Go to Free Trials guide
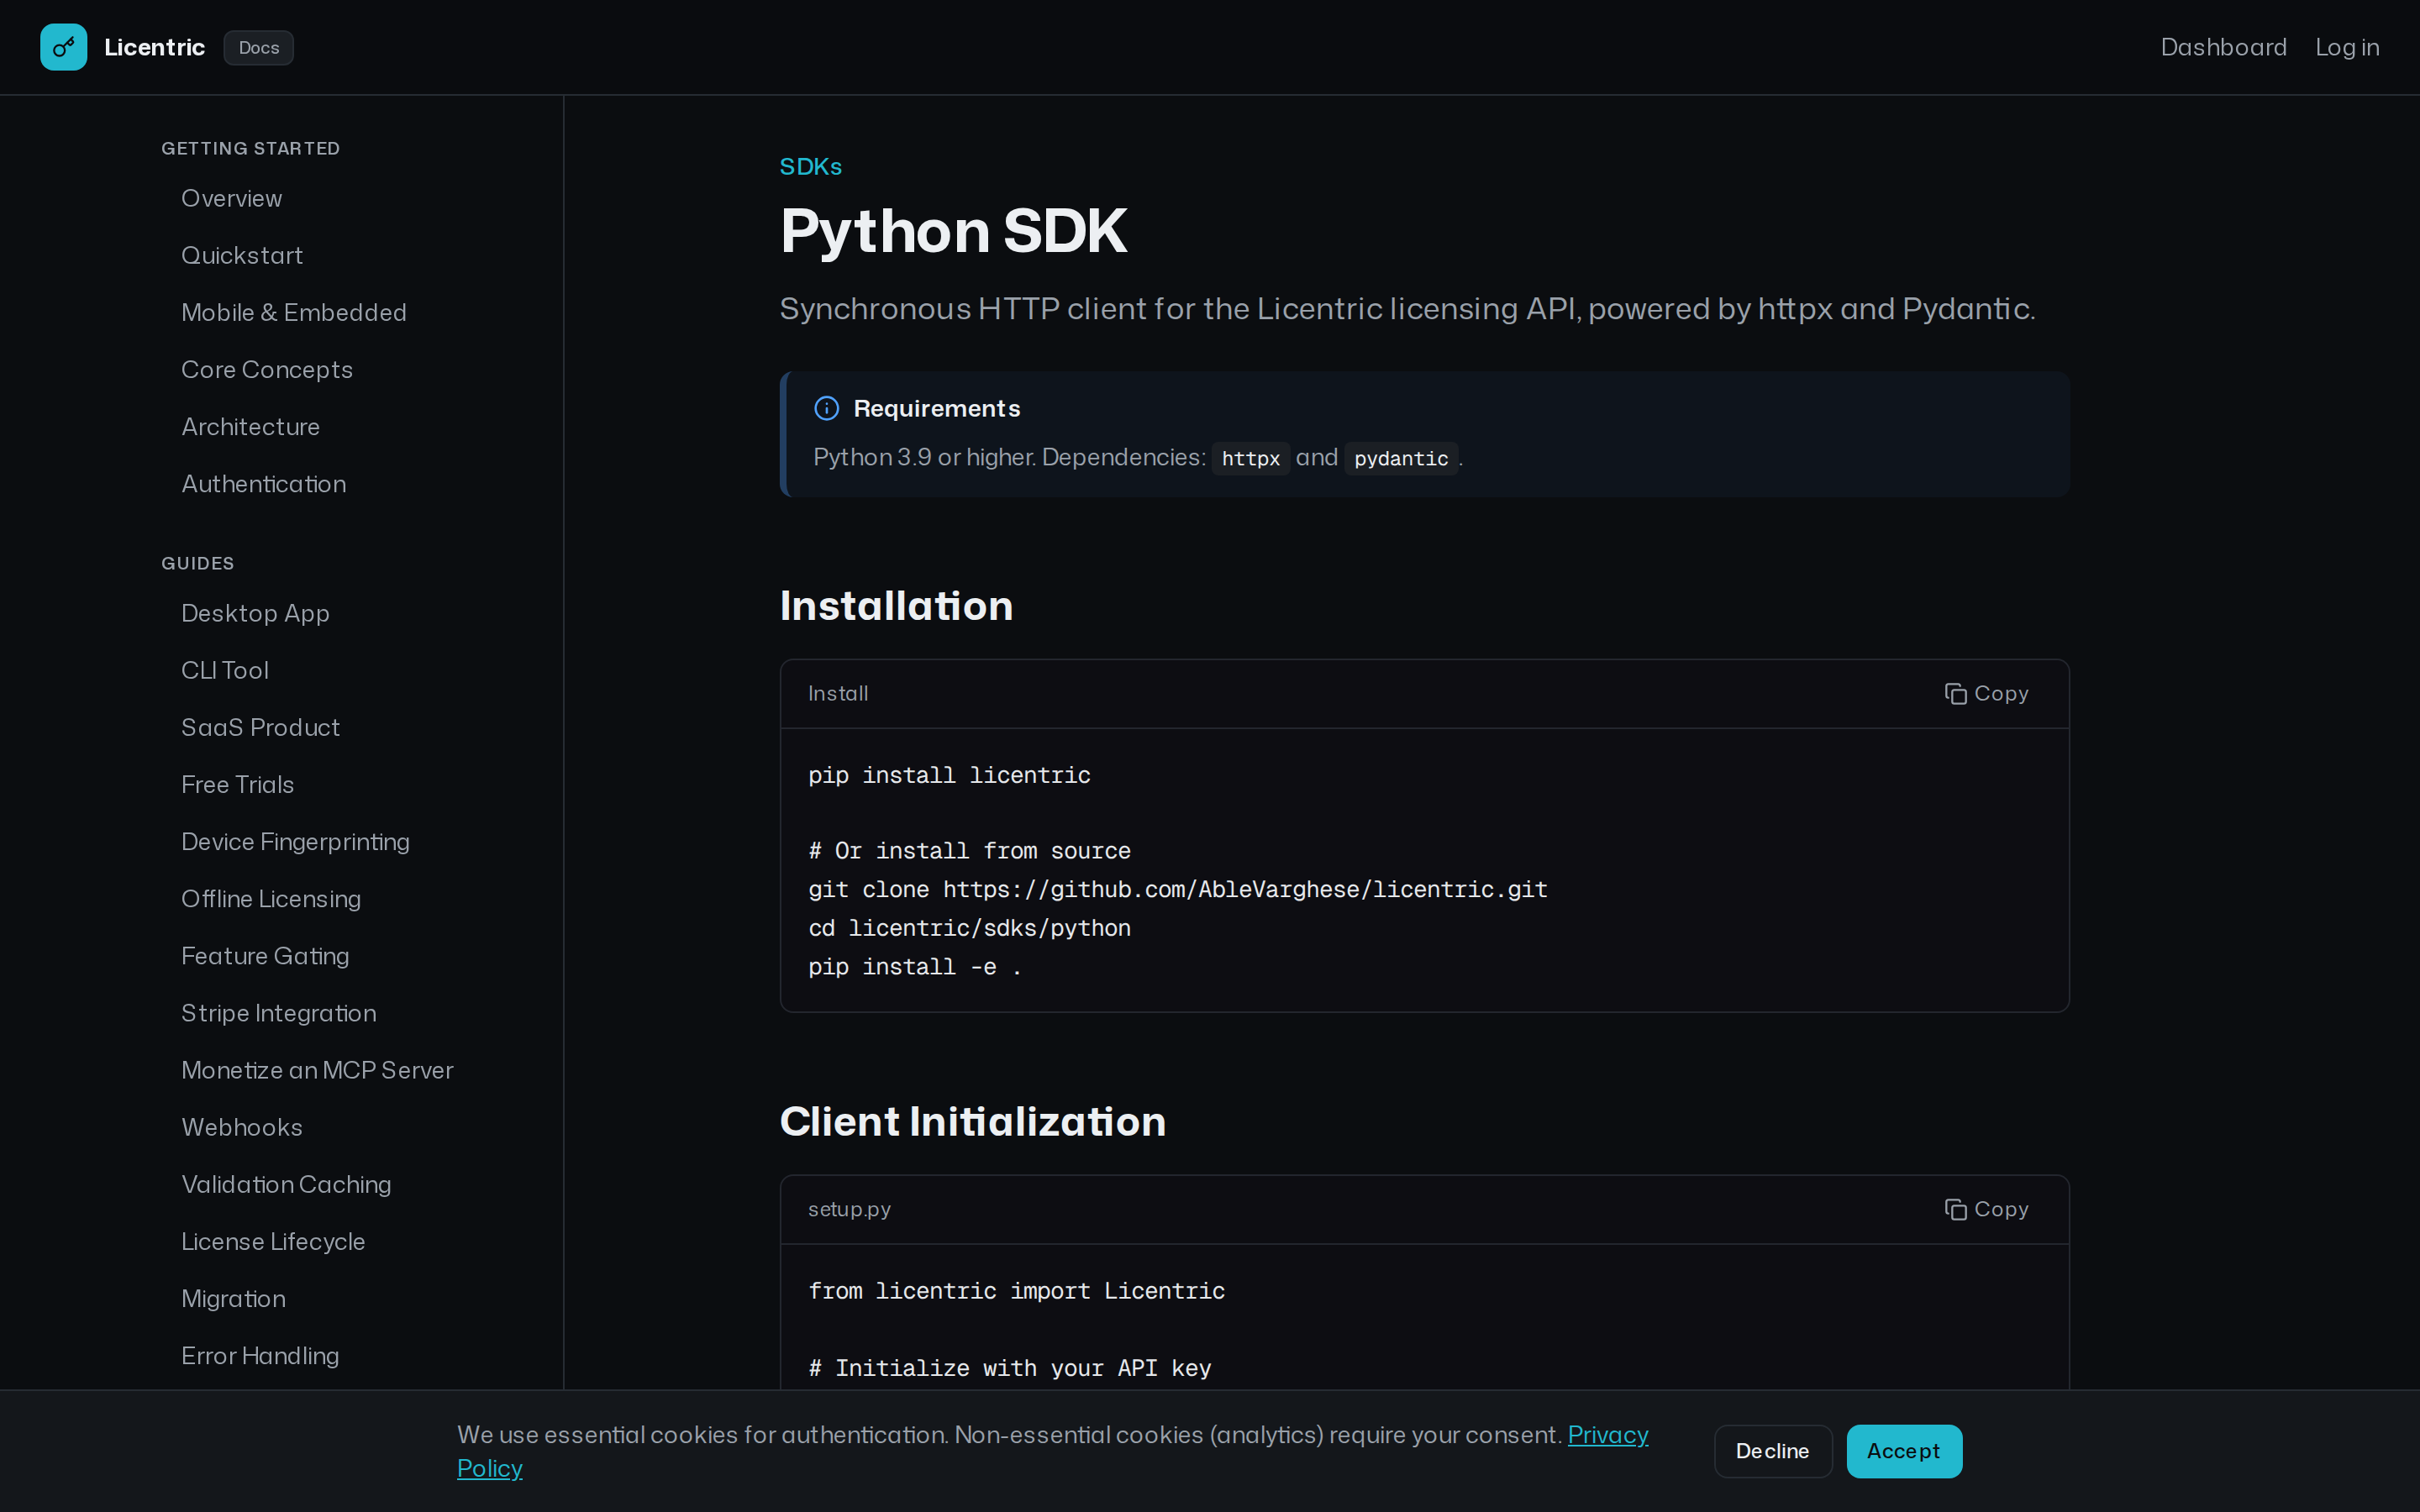 pos(237,785)
